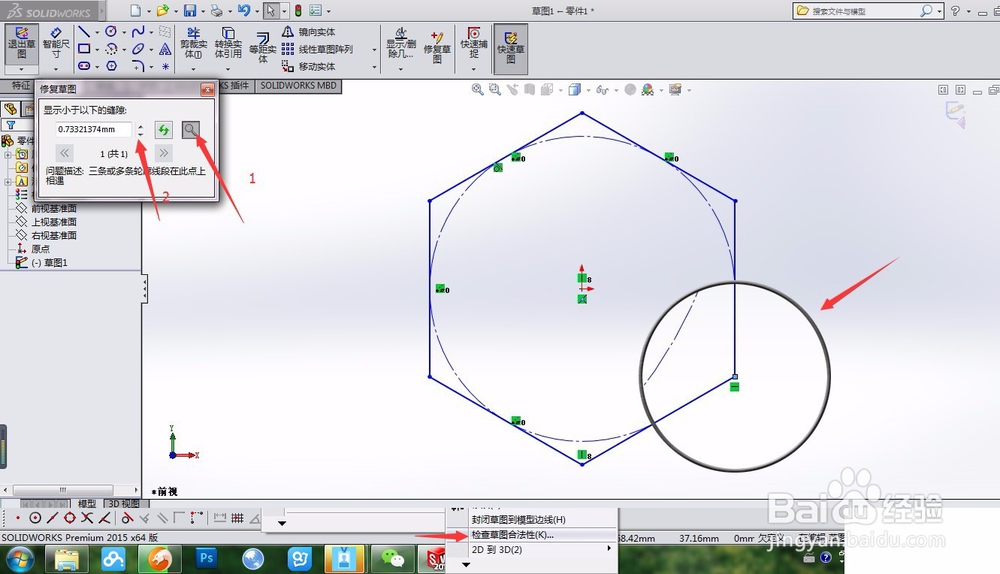
Task: Open dropdown arrow next to Save
Action: click(203, 11)
